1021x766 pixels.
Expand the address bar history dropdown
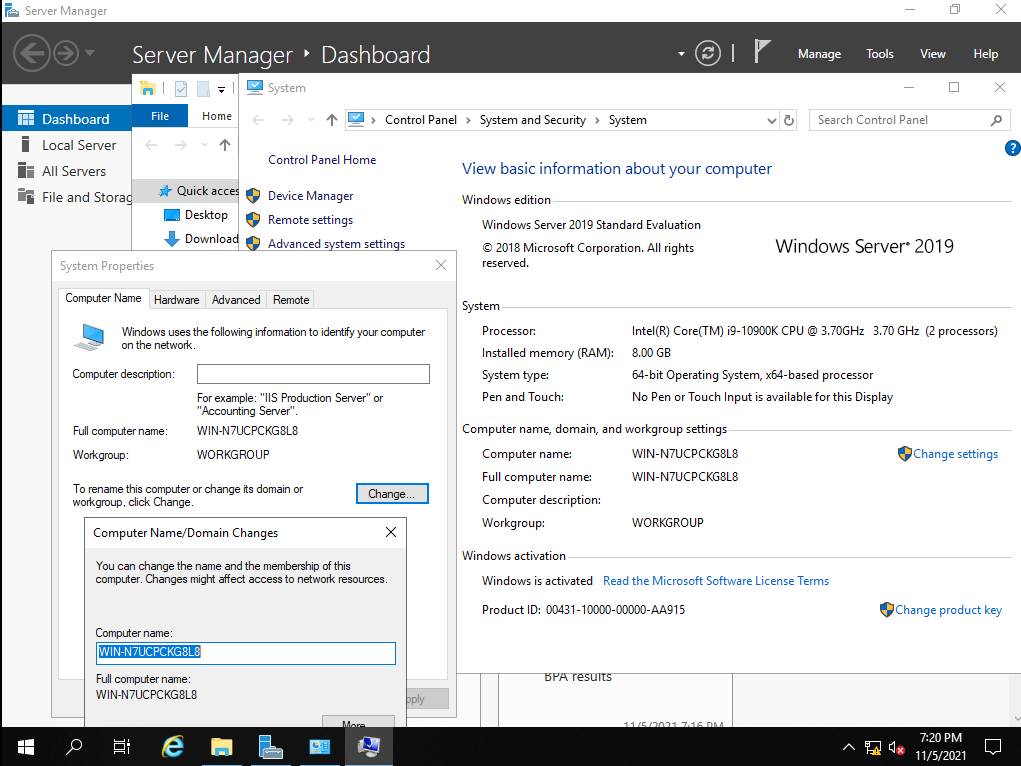coord(772,121)
